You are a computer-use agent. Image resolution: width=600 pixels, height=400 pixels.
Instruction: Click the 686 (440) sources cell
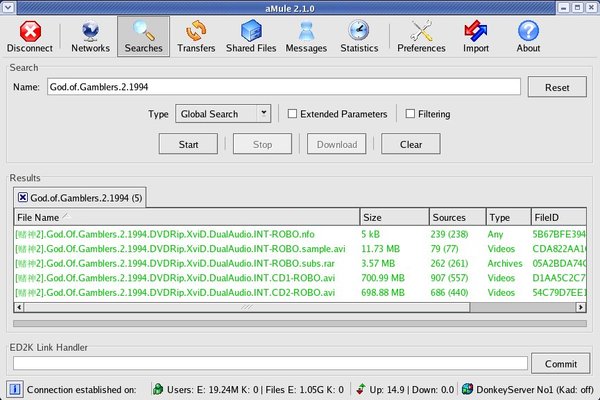(x=449, y=292)
